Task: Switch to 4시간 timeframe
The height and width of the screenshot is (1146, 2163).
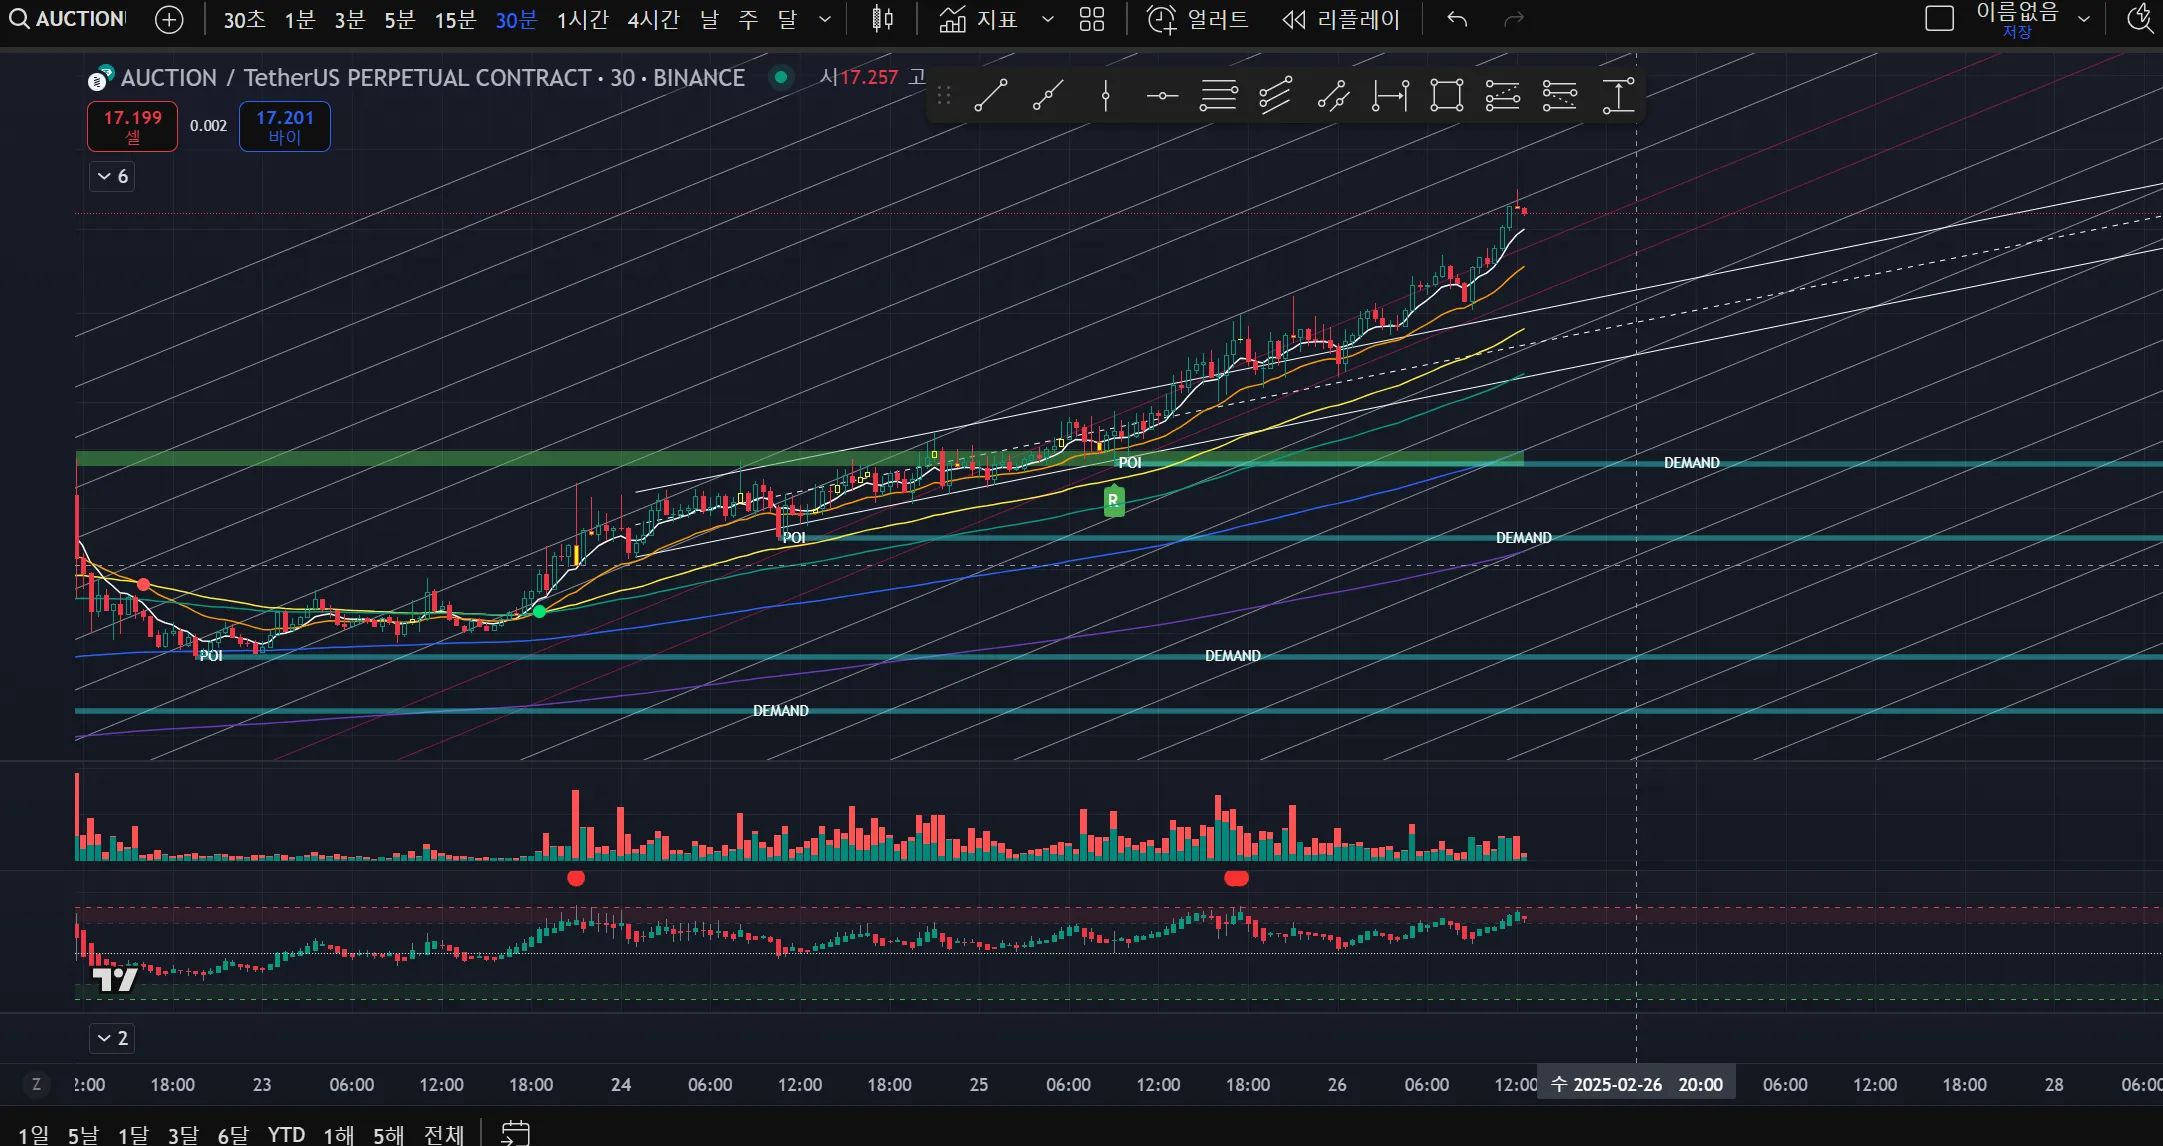Action: coord(653,20)
